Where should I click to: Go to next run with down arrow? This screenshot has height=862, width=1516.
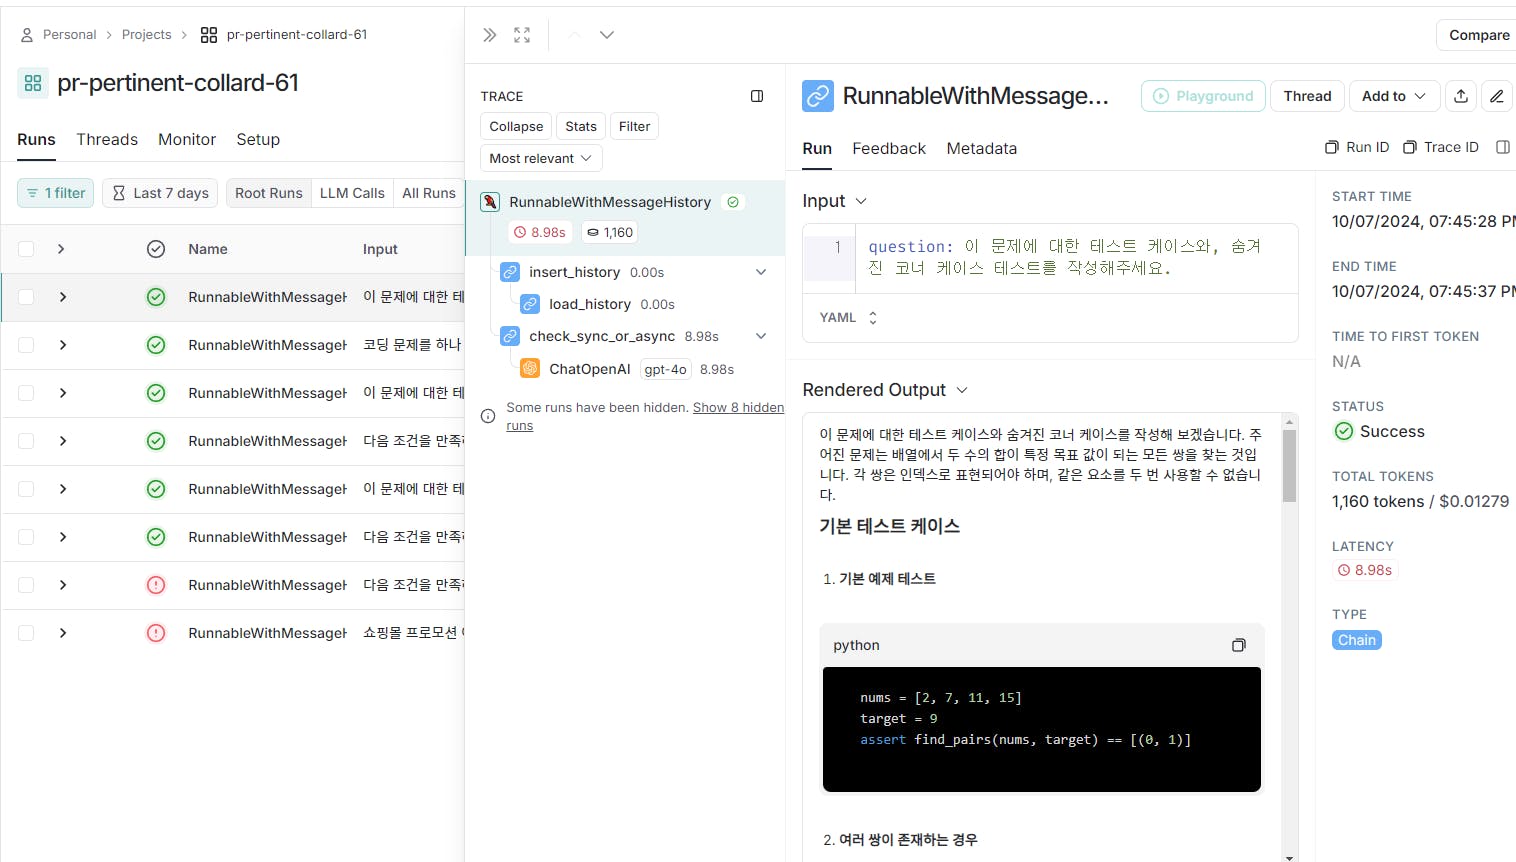tap(607, 35)
